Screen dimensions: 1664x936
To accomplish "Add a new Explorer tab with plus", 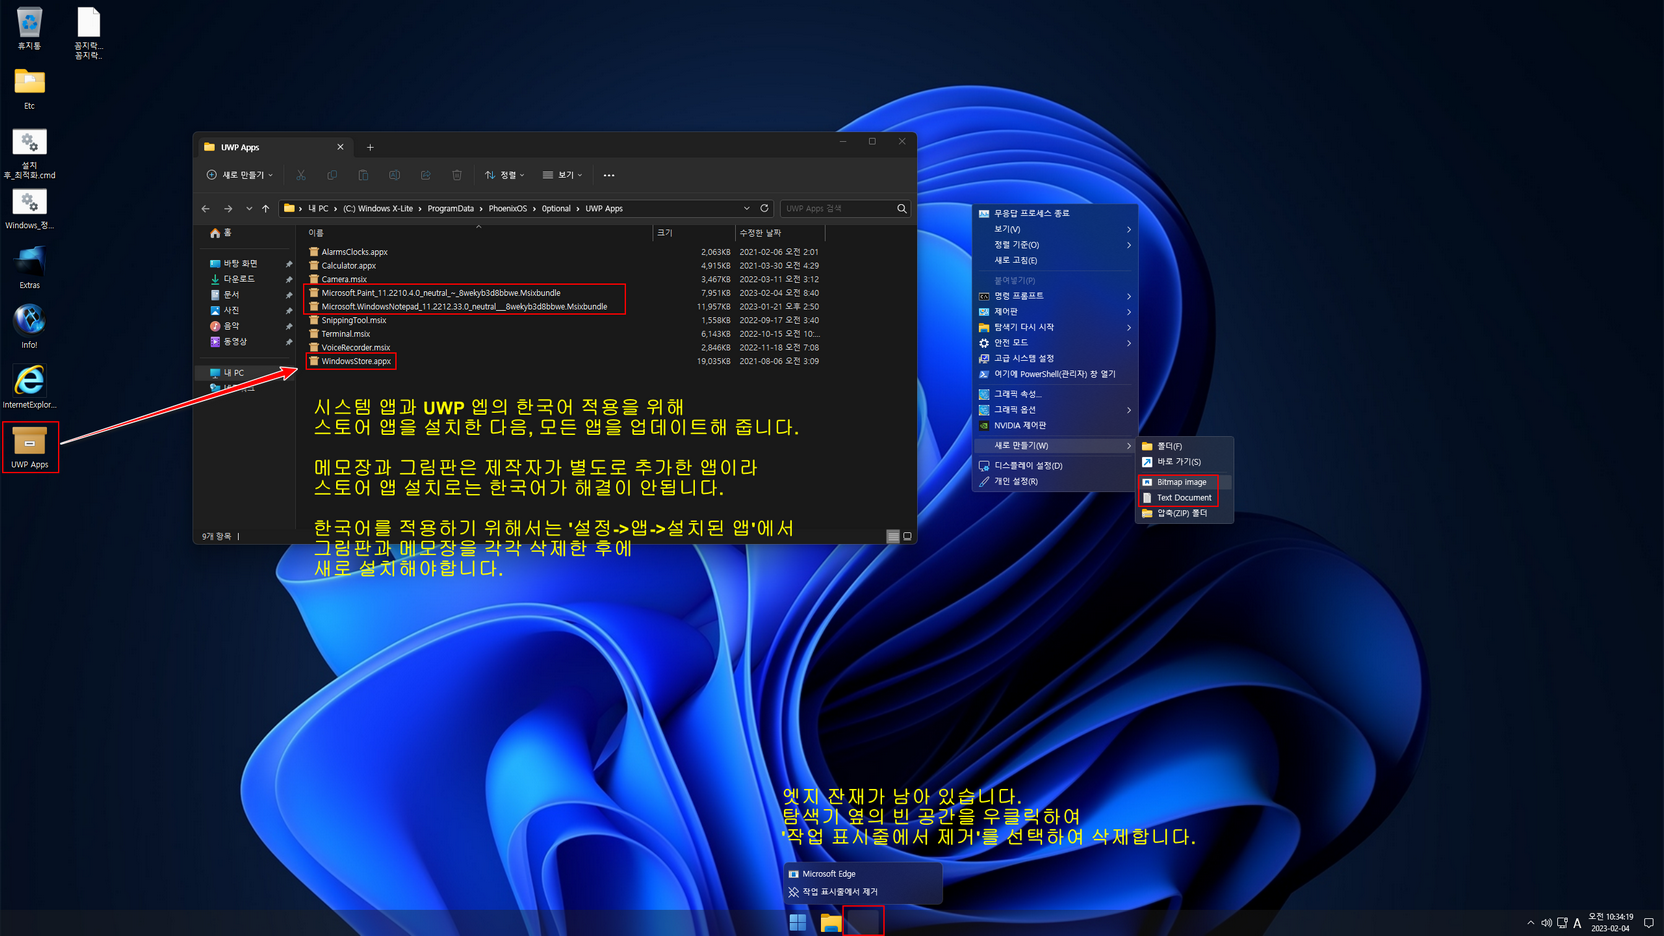I will point(370,147).
